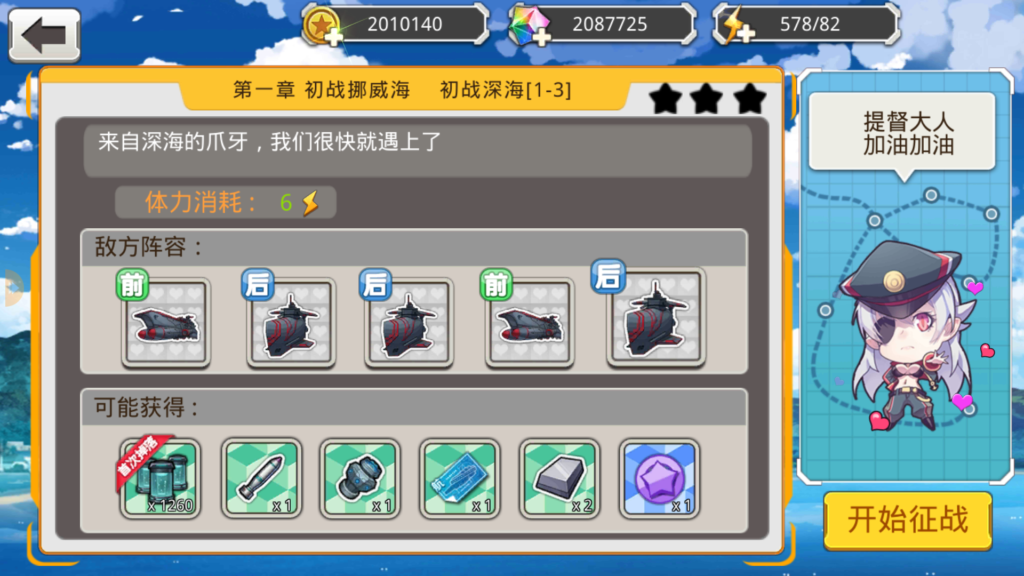Image resolution: width=1024 pixels, height=576 pixels.
Task: Select the steel ingot reward x2
Action: 560,478
